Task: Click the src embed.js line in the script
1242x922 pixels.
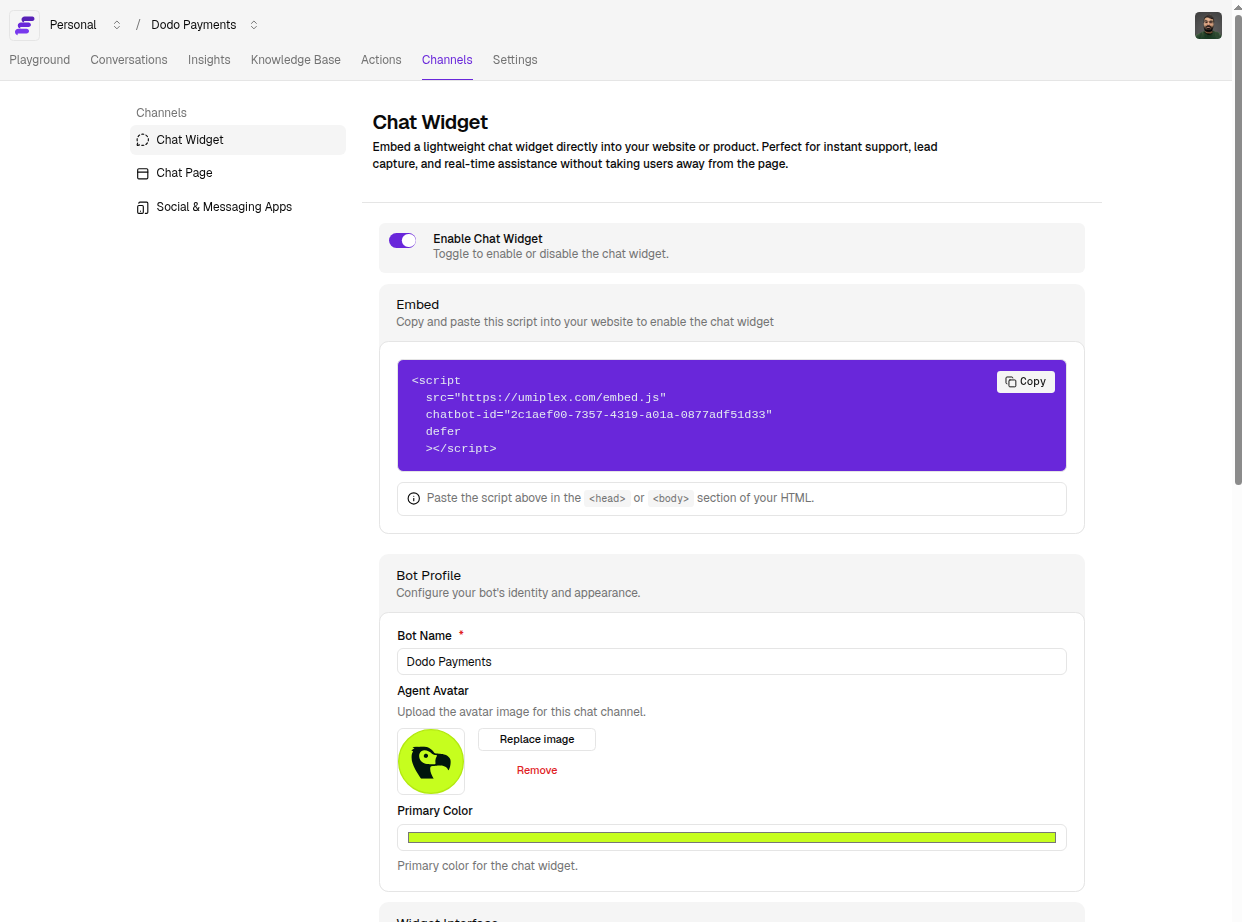Action: [546, 397]
